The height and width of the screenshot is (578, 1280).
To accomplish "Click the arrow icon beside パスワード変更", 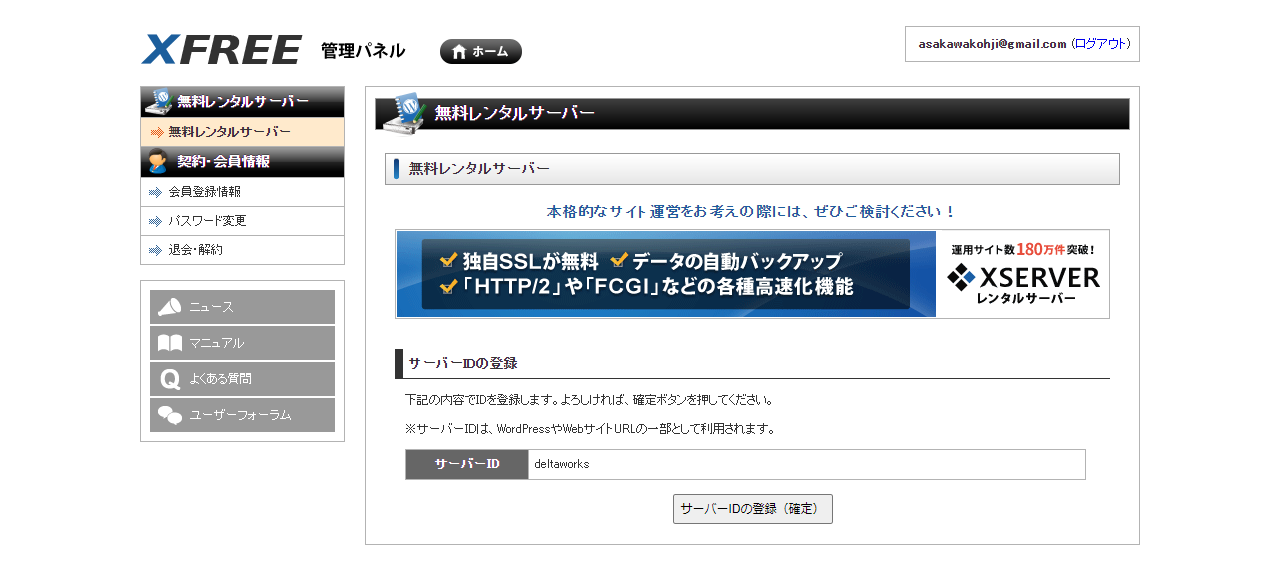I will point(155,221).
